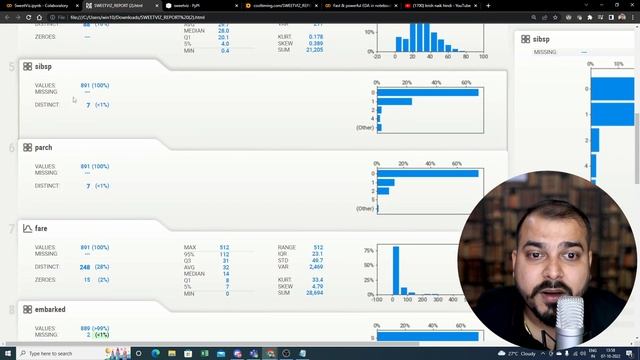Switch to the Fast & powerful EDA tab

tap(361, 6)
